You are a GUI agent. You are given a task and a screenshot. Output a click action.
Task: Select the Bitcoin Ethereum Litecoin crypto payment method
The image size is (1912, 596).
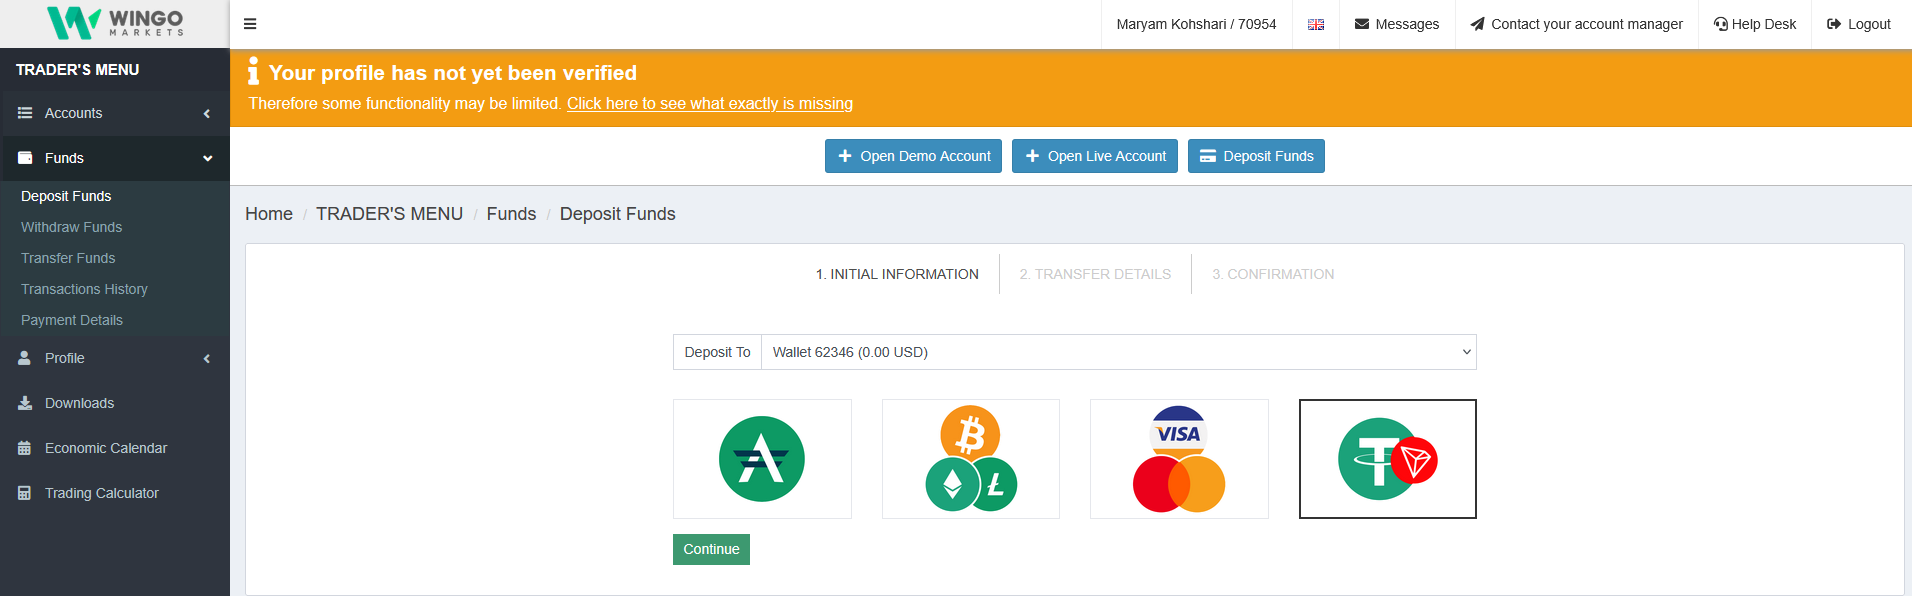(x=971, y=459)
